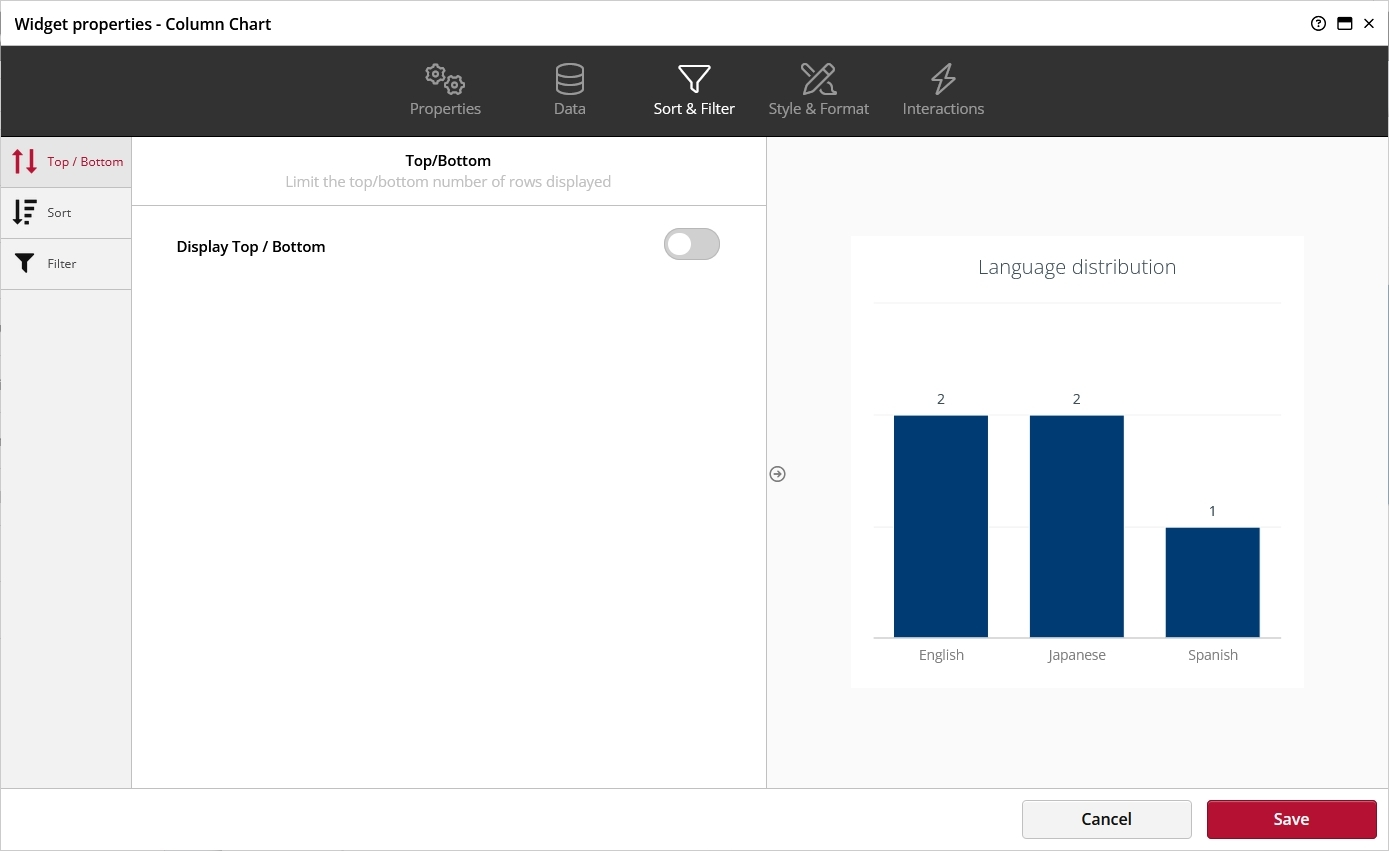Image resolution: width=1389 pixels, height=851 pixels.
Task: Click the Top / Bottom arrows icon
Action: (24, 161)
